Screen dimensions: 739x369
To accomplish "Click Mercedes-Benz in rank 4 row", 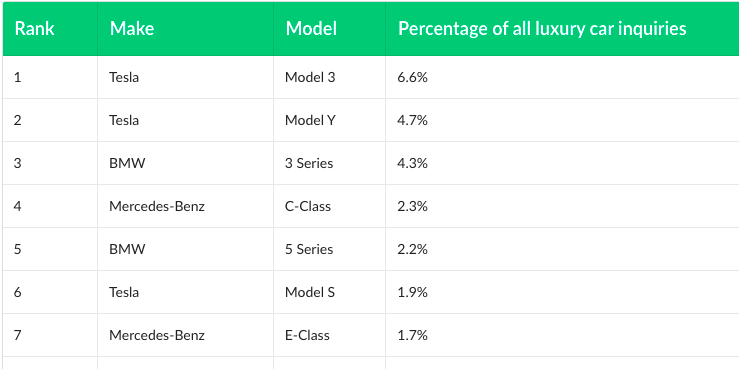I will click(x=157, y=206).
